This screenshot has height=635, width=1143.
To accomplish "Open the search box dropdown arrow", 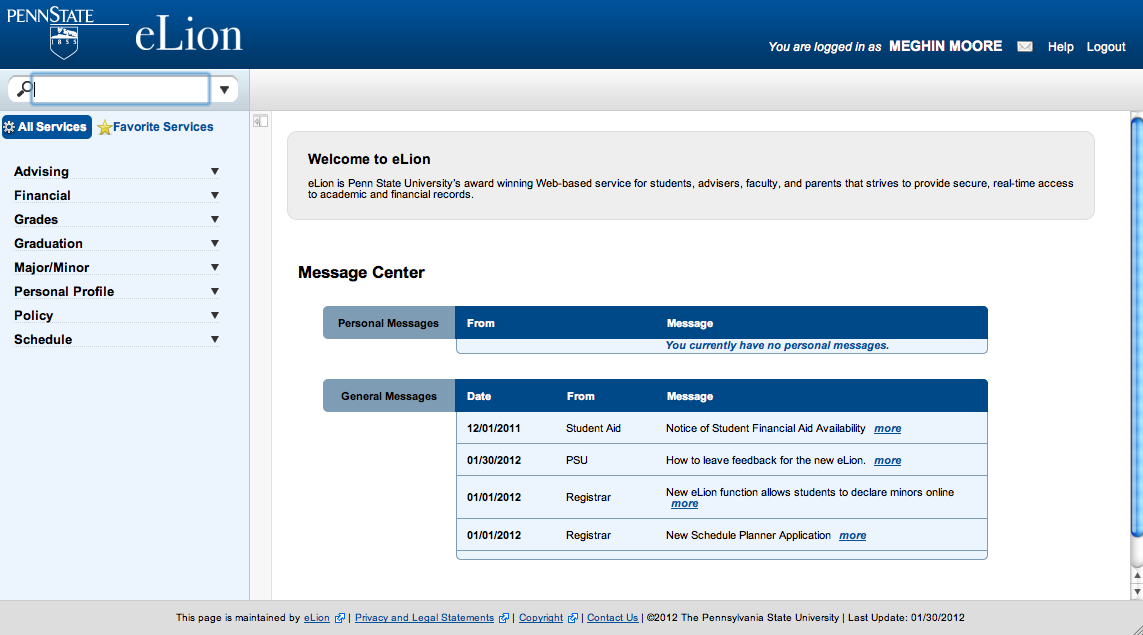I will [x=224, y=90].
